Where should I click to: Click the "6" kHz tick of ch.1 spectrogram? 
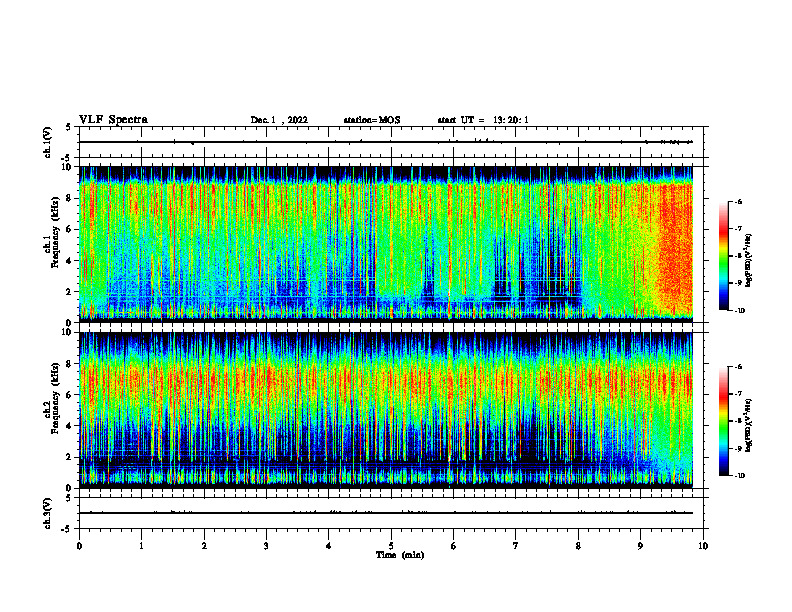[x=70, y=229]
